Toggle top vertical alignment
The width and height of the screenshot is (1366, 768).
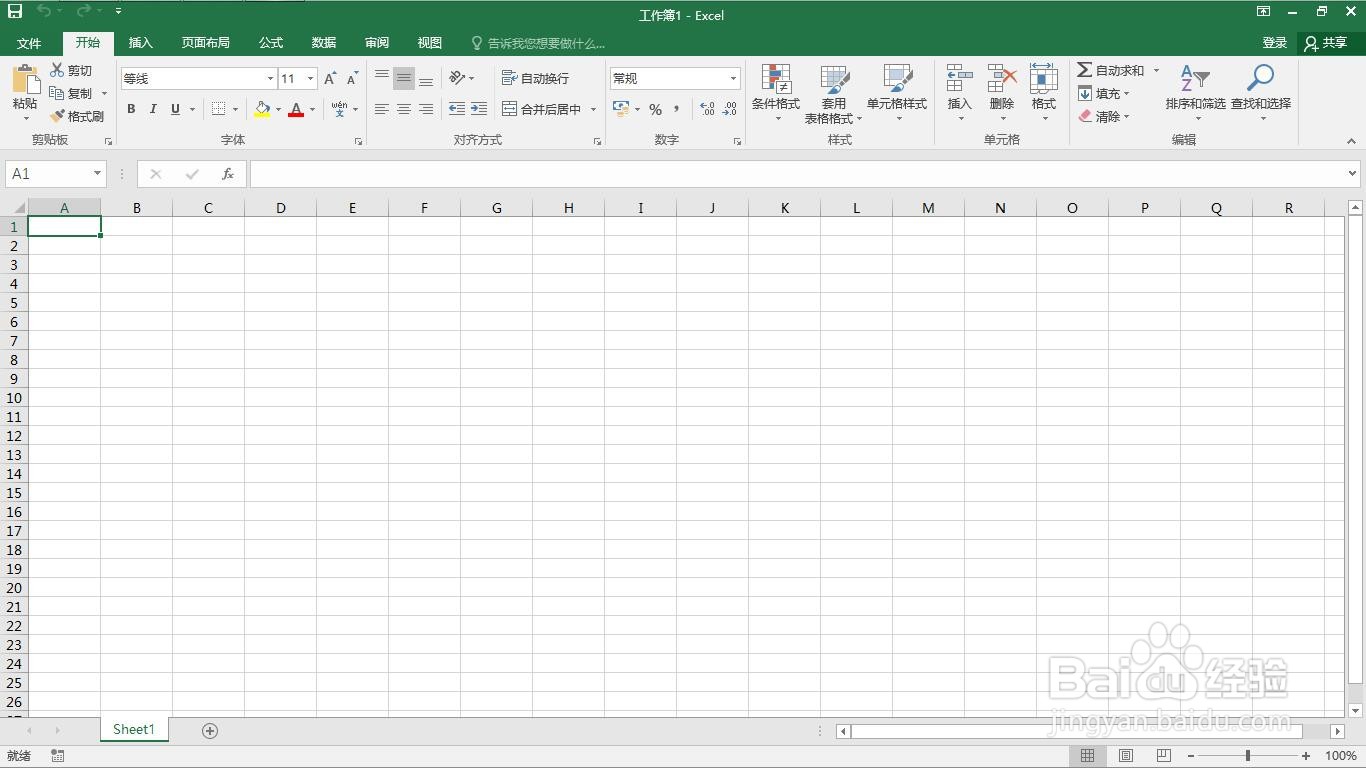(x=382, y=77)
